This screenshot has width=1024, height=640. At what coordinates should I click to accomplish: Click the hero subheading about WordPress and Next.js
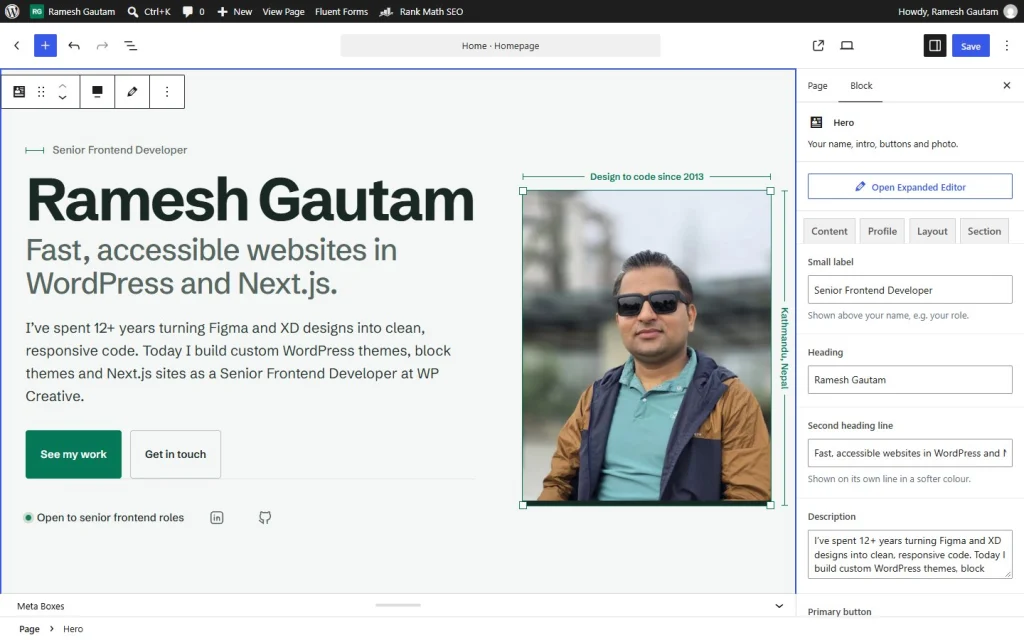[x=212, y=266]
